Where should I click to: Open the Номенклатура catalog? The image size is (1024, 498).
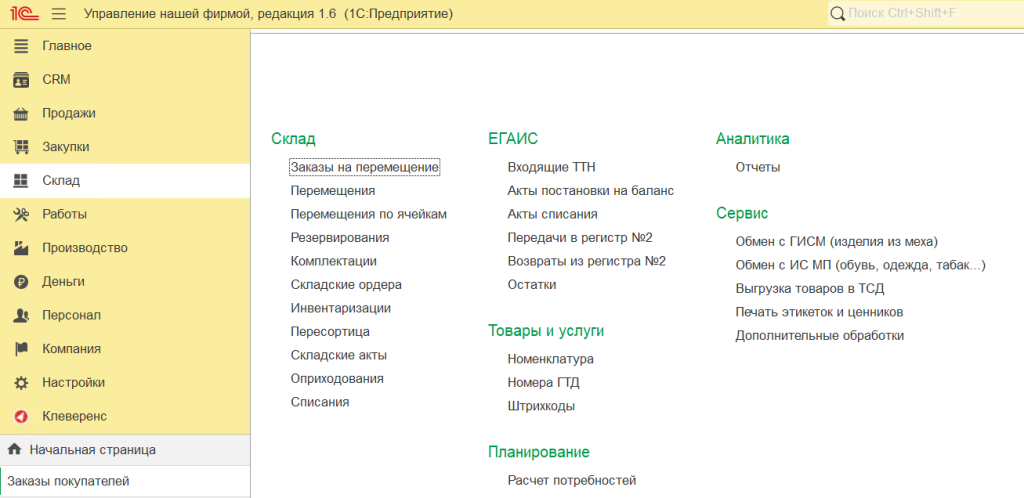point(551,359)
